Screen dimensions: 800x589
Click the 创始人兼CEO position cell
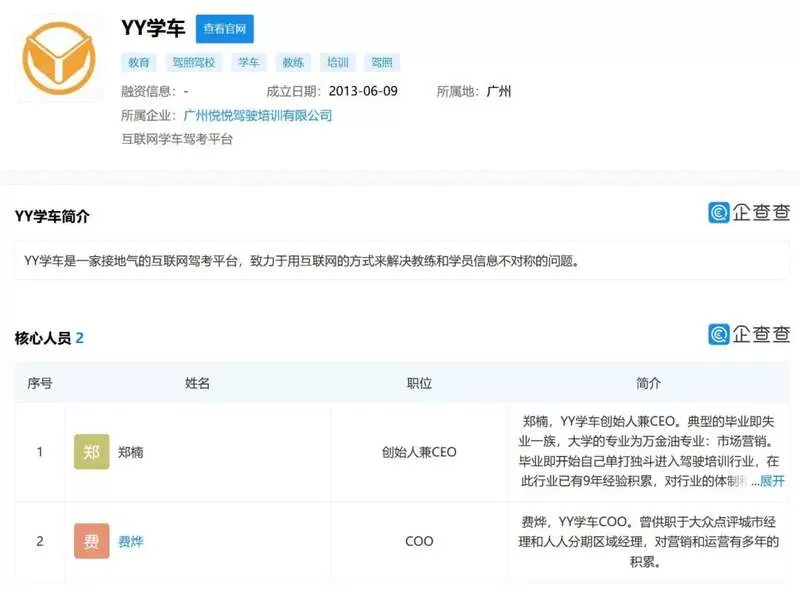pyautogui.click(x=419, y=452)
